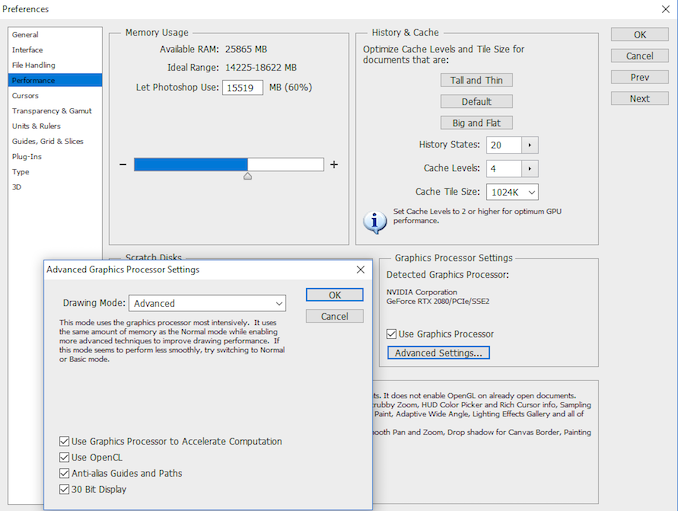Disable Use OpenCL option
The image size is (678, 511).
point(65,457)
